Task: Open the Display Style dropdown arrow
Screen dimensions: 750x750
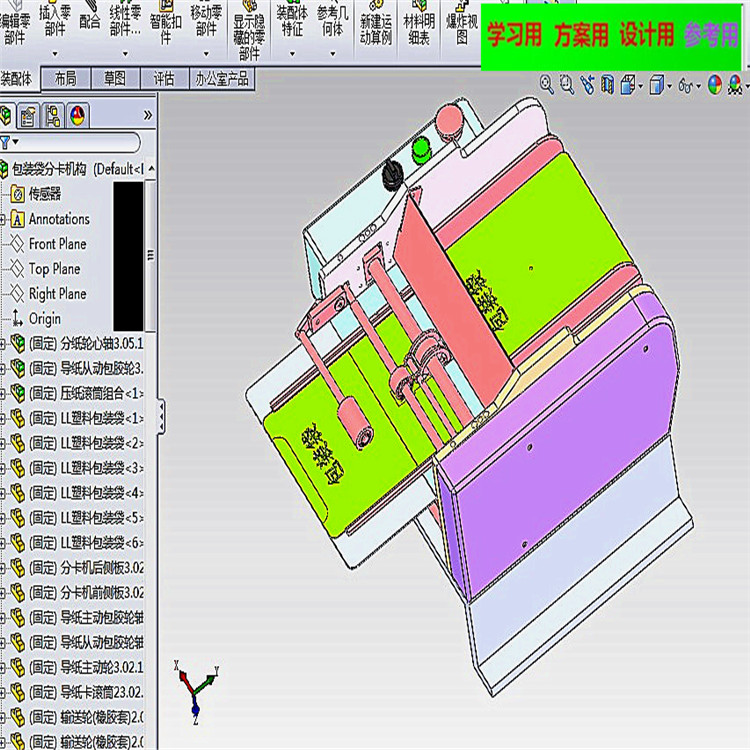Action: point(670,87)
